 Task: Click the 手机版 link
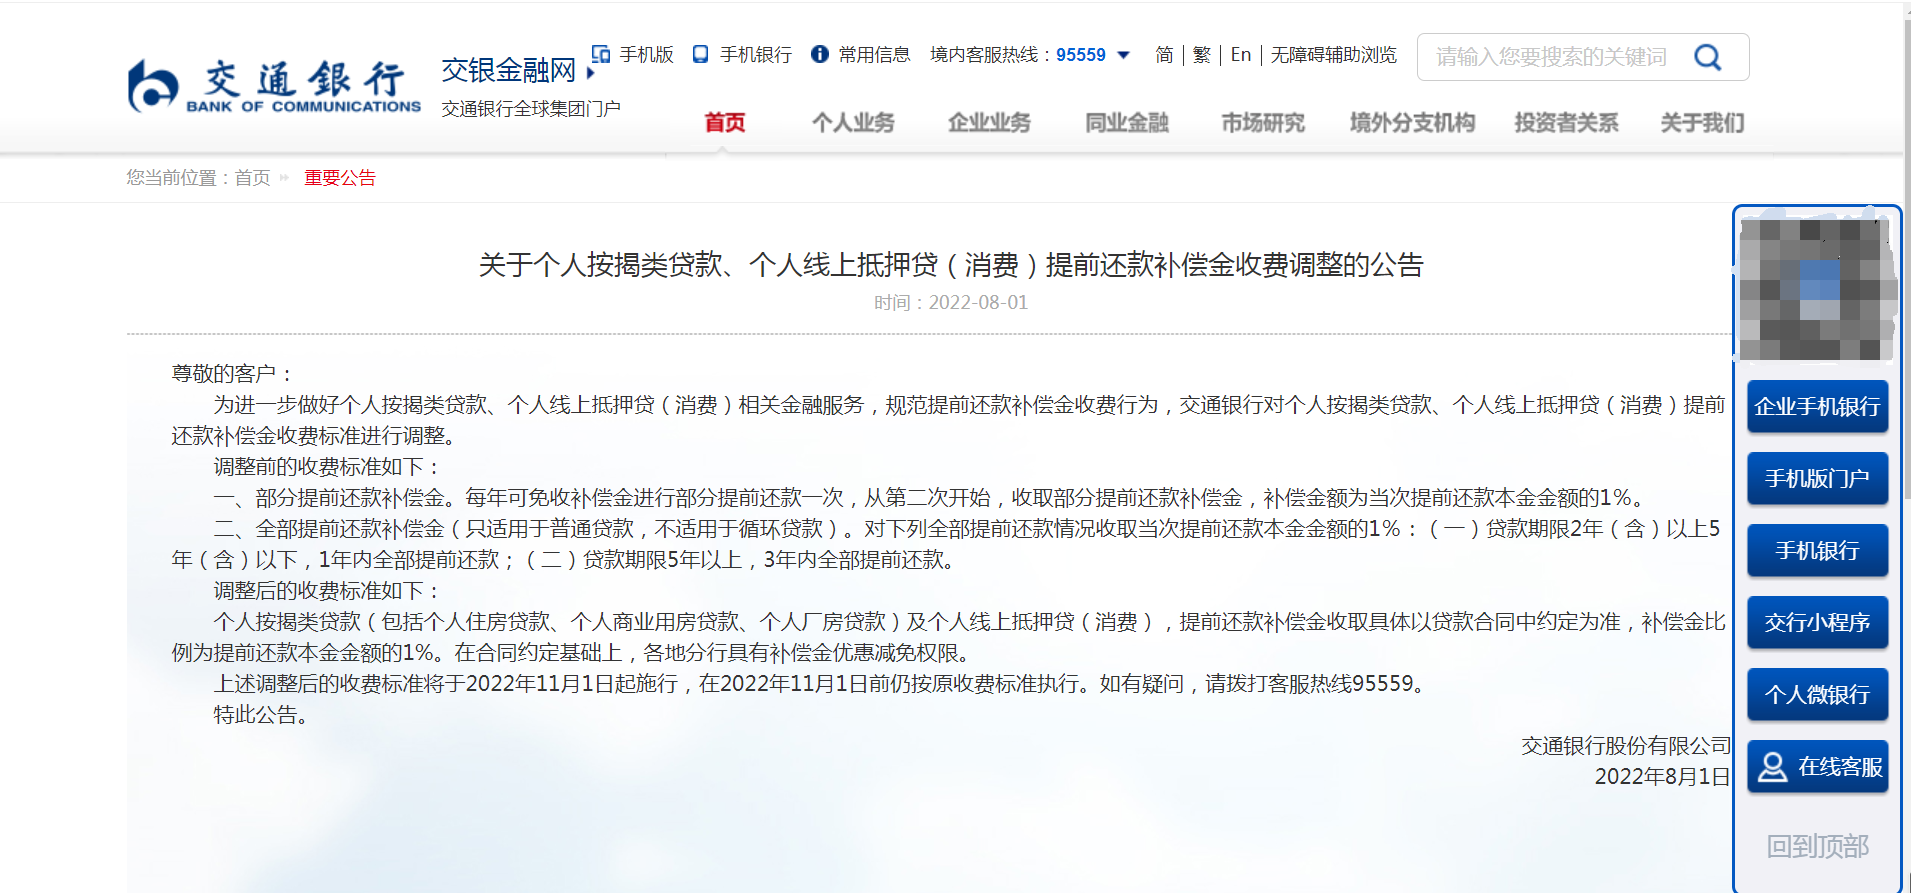tap(646, 55)
